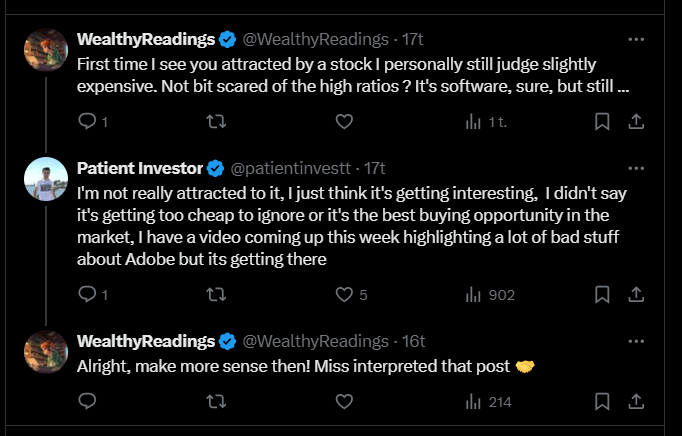View analytics showing 214 views
This screenshot has width=682, height=436.
[488, 402]
